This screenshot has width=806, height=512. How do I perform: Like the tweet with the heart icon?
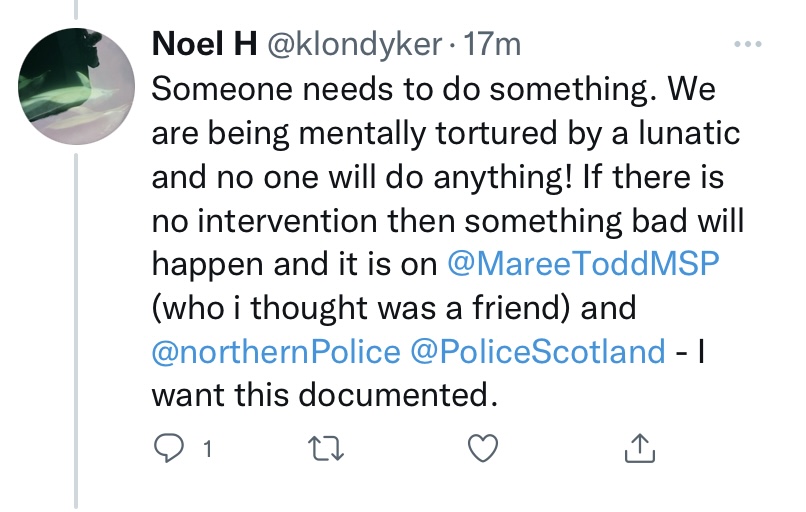click(482, 450)
